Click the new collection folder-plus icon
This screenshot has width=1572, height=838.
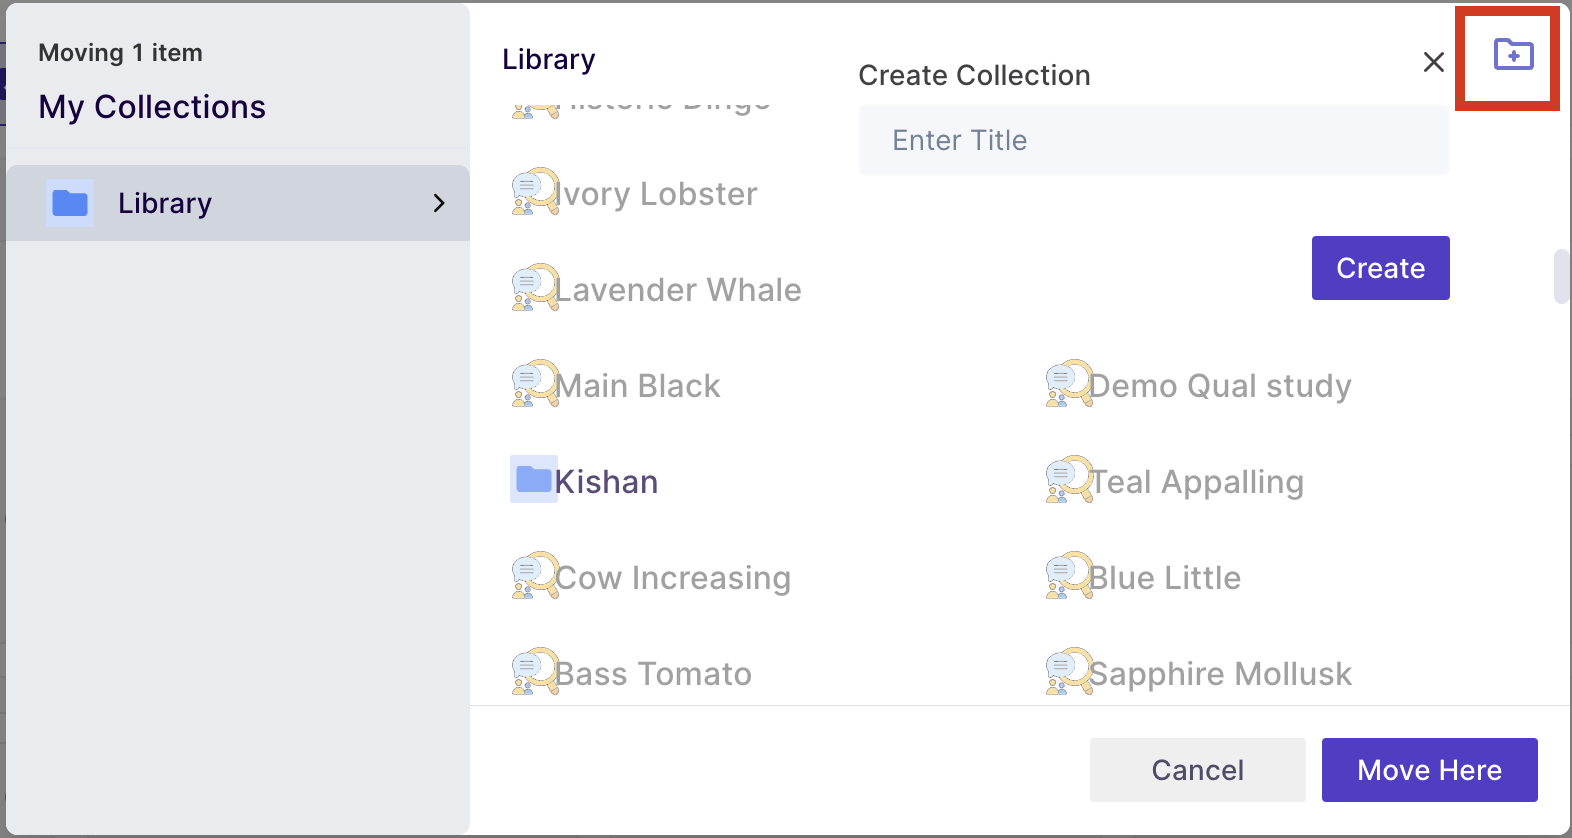point(1513,54)
